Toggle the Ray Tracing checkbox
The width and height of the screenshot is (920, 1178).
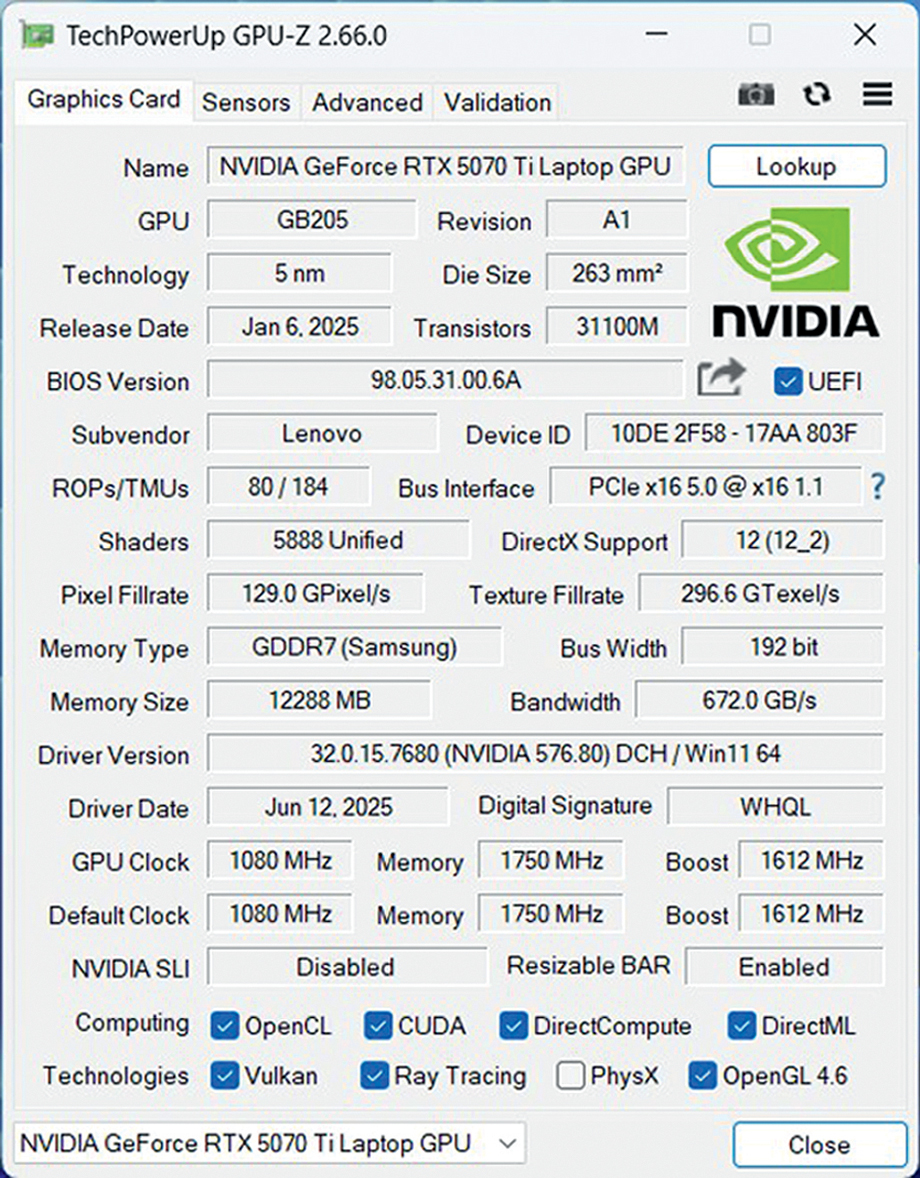point(374,1077)
